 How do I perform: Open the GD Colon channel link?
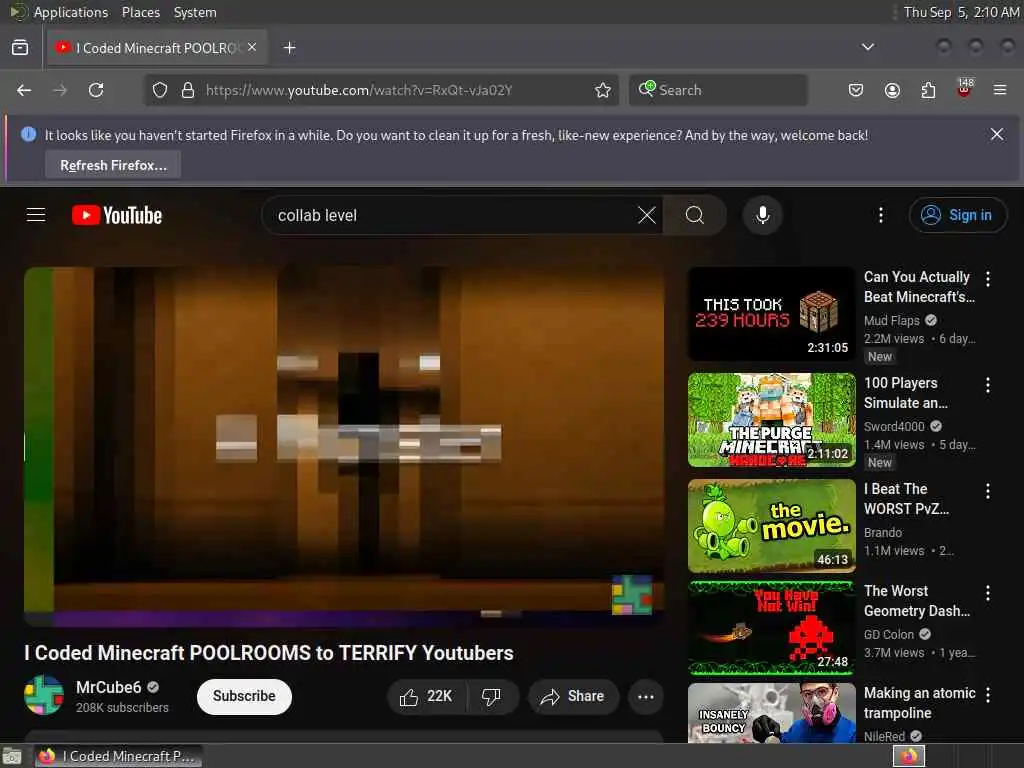tap(889, 634)
